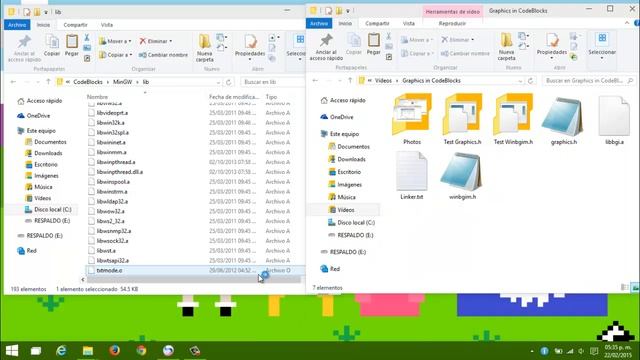Select the libbgi.a file
This screenshot has height=360, width=640.
pyautogui.click(x=614, y=119)
